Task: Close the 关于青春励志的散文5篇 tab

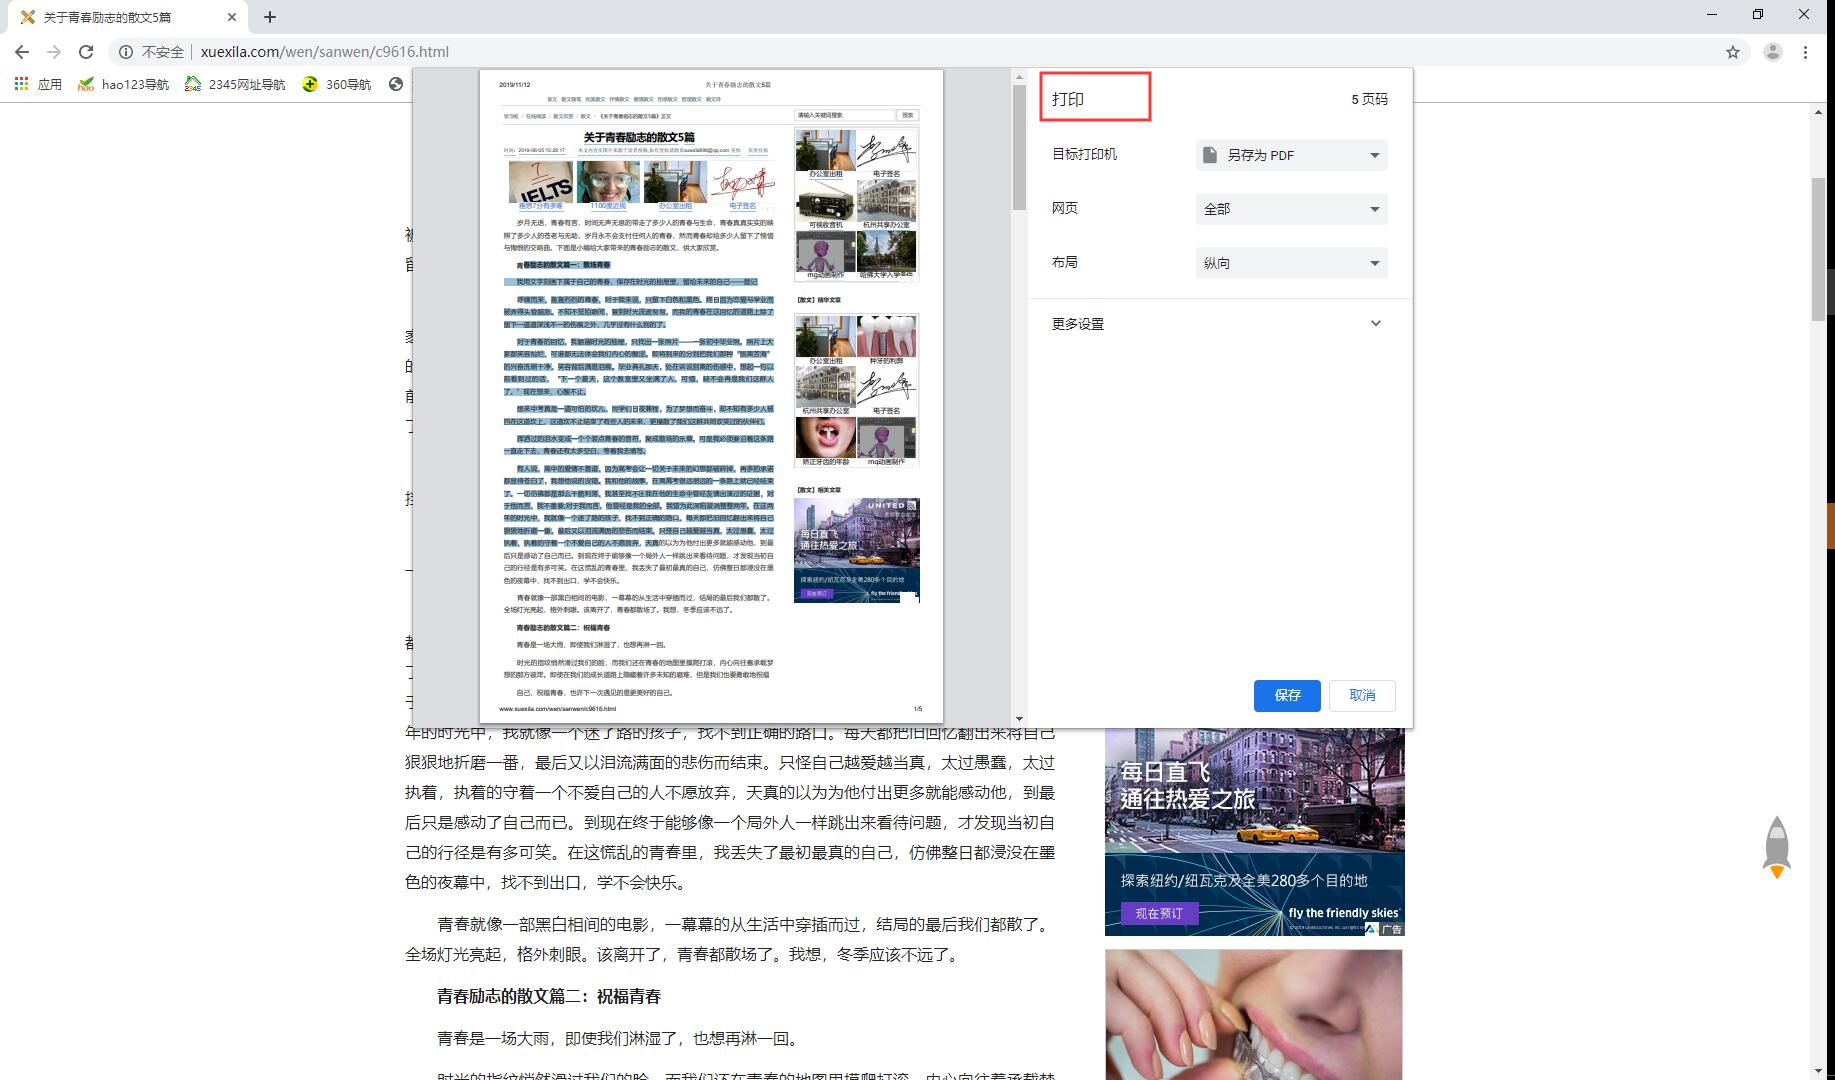Action: click(x=232, y=17)
